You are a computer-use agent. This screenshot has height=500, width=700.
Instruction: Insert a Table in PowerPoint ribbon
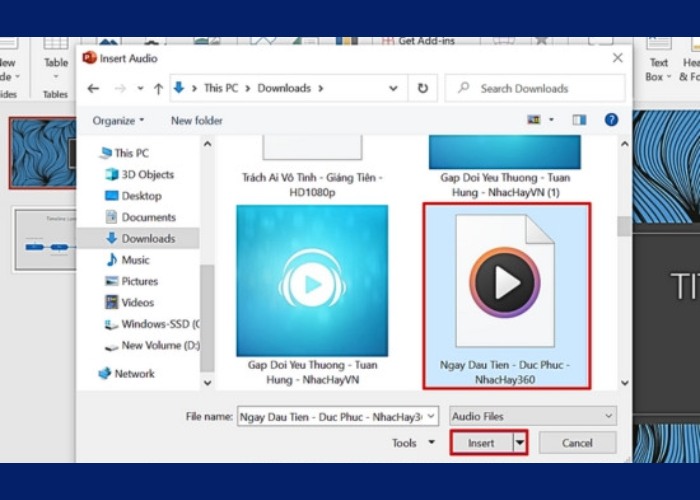pyautogui.click(x=56, y=60)
